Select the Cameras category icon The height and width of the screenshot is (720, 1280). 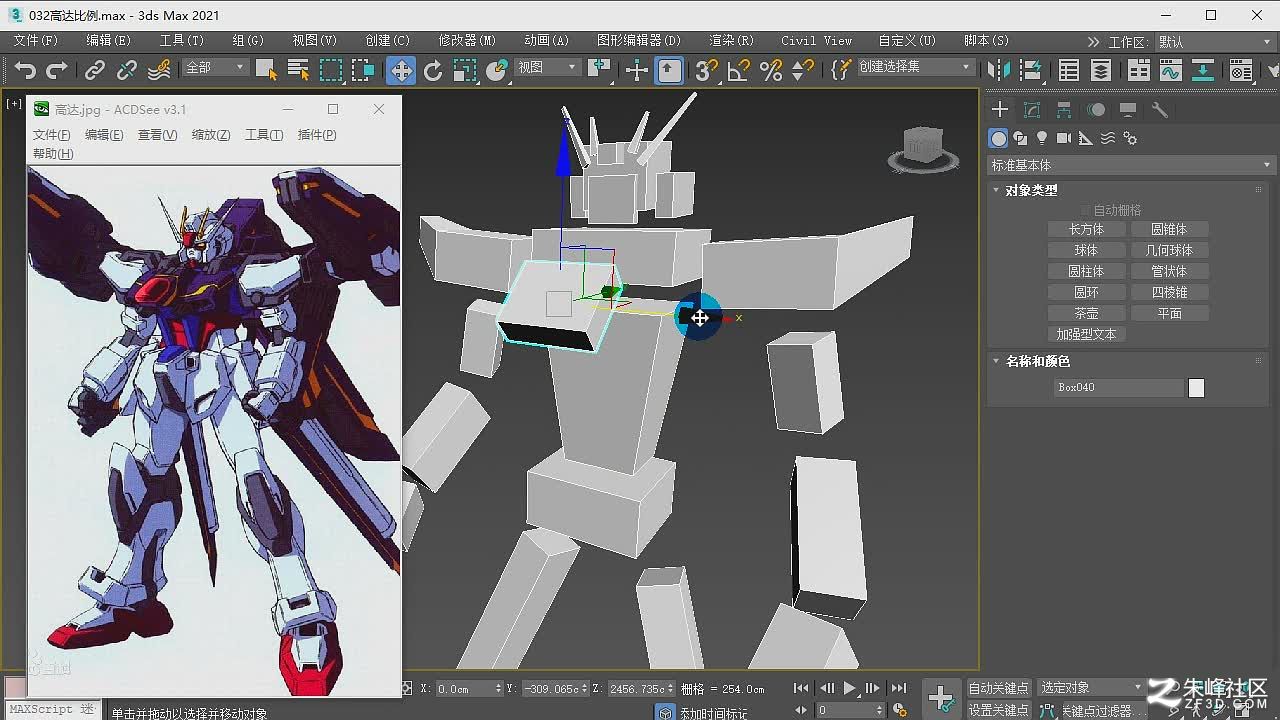1064,138
